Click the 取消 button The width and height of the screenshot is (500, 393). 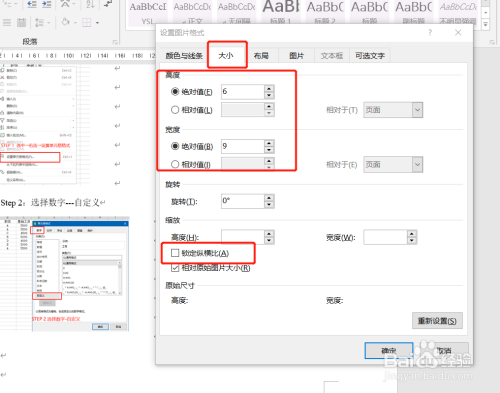pos(444,351)
